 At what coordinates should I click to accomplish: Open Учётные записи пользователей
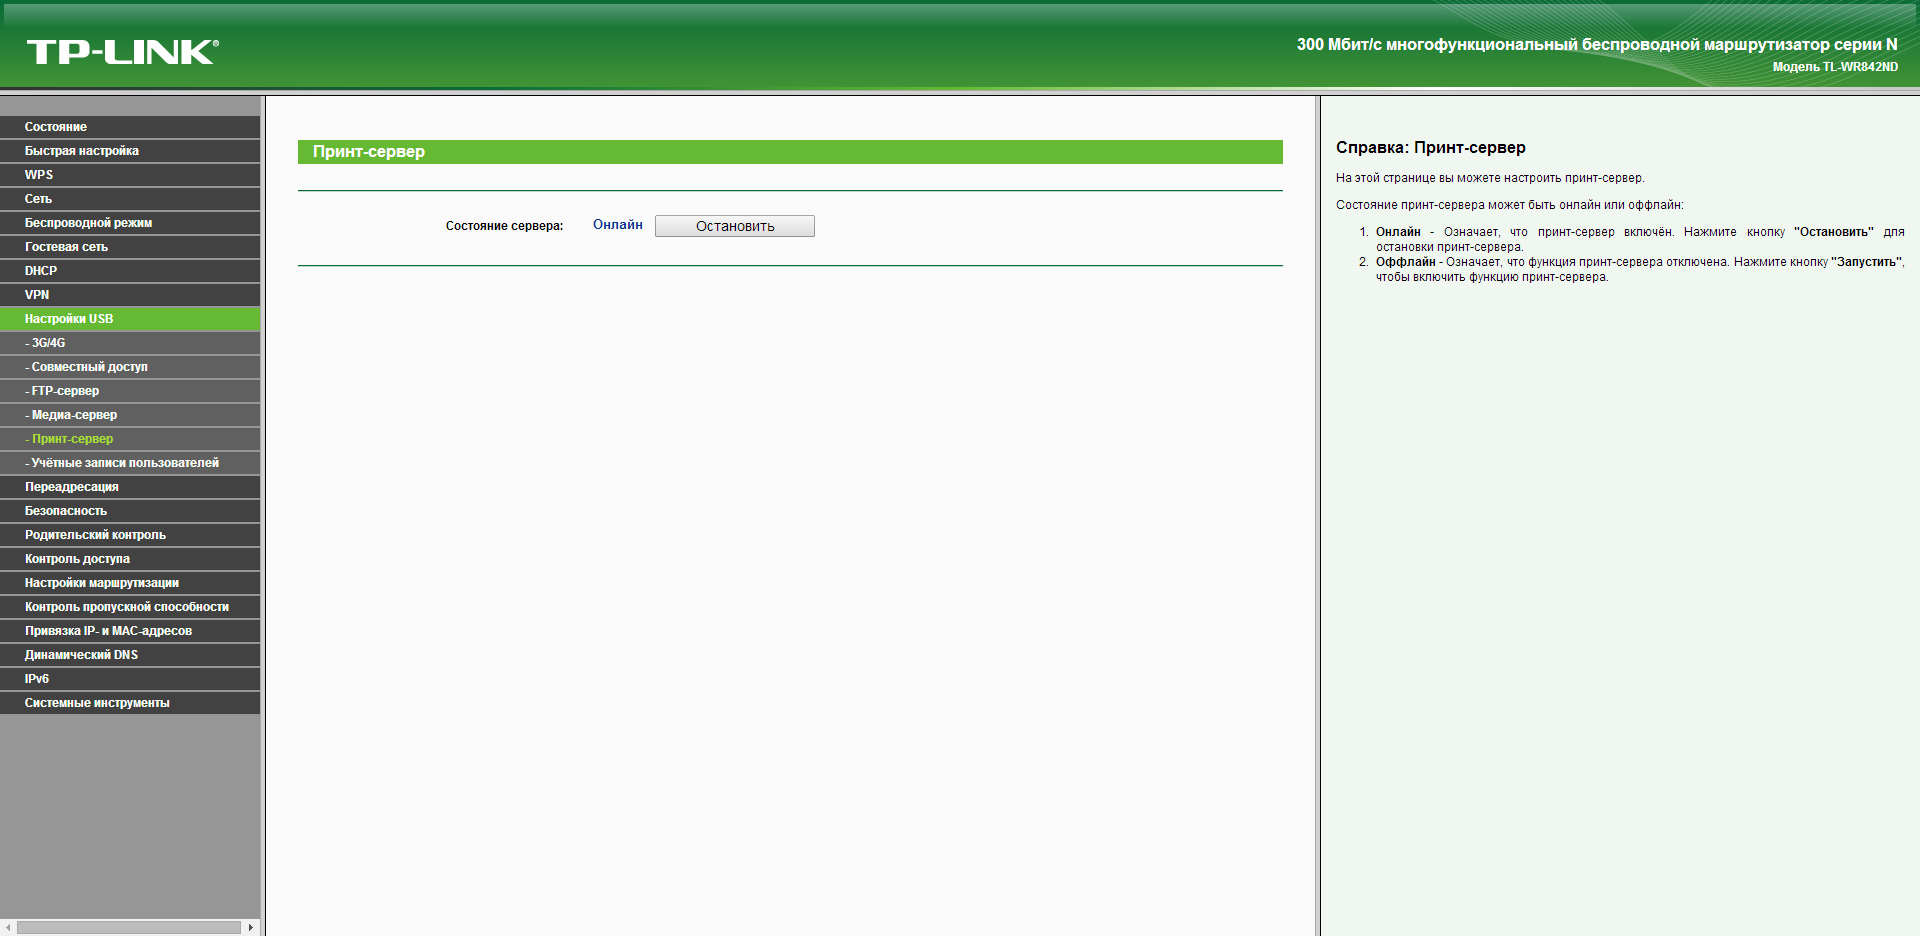pos(130,463)
